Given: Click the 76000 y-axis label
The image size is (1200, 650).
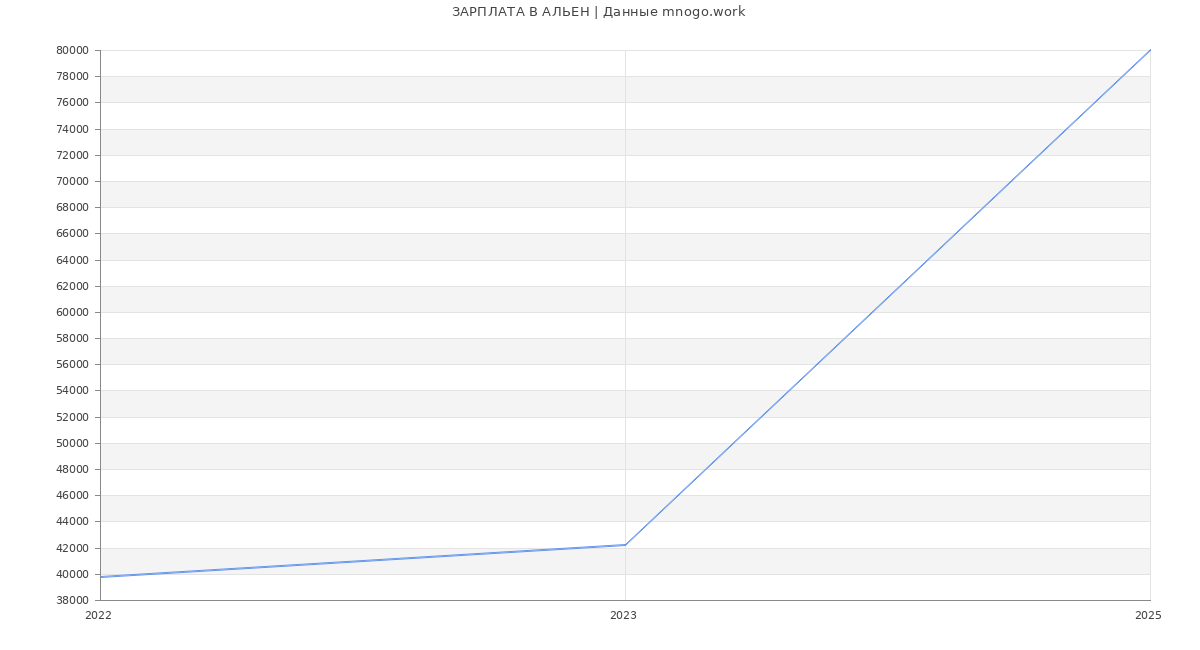Looking at the screenshot, I should (72, 102).
